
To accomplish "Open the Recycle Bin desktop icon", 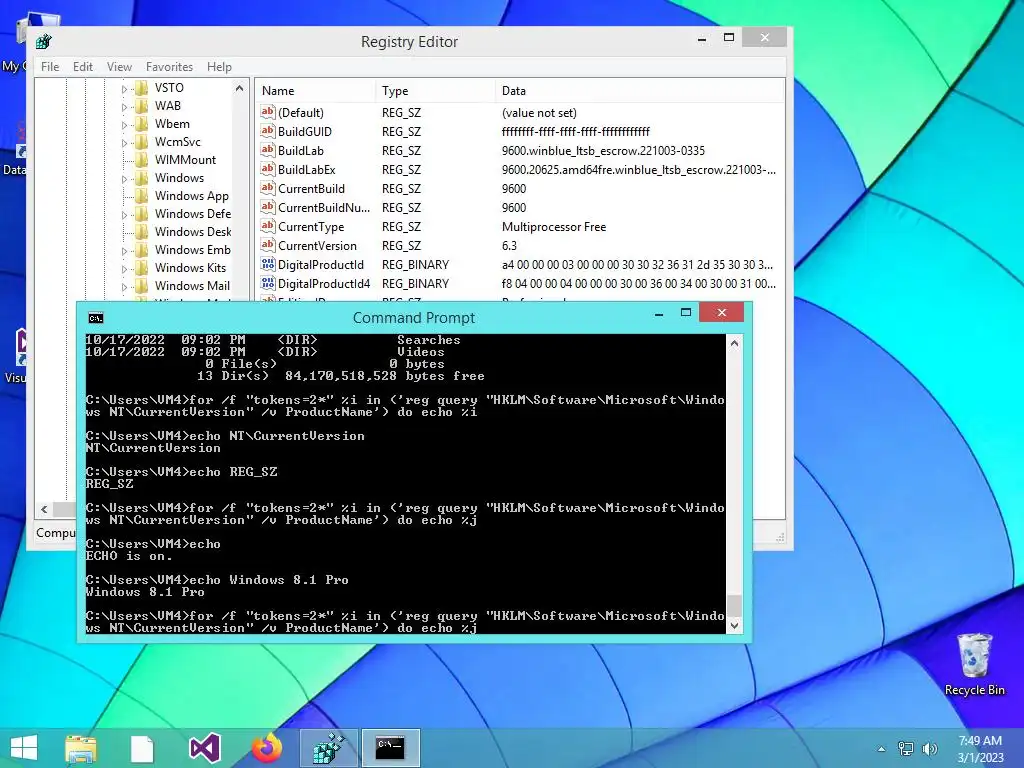I will click(x=974, y=664).
